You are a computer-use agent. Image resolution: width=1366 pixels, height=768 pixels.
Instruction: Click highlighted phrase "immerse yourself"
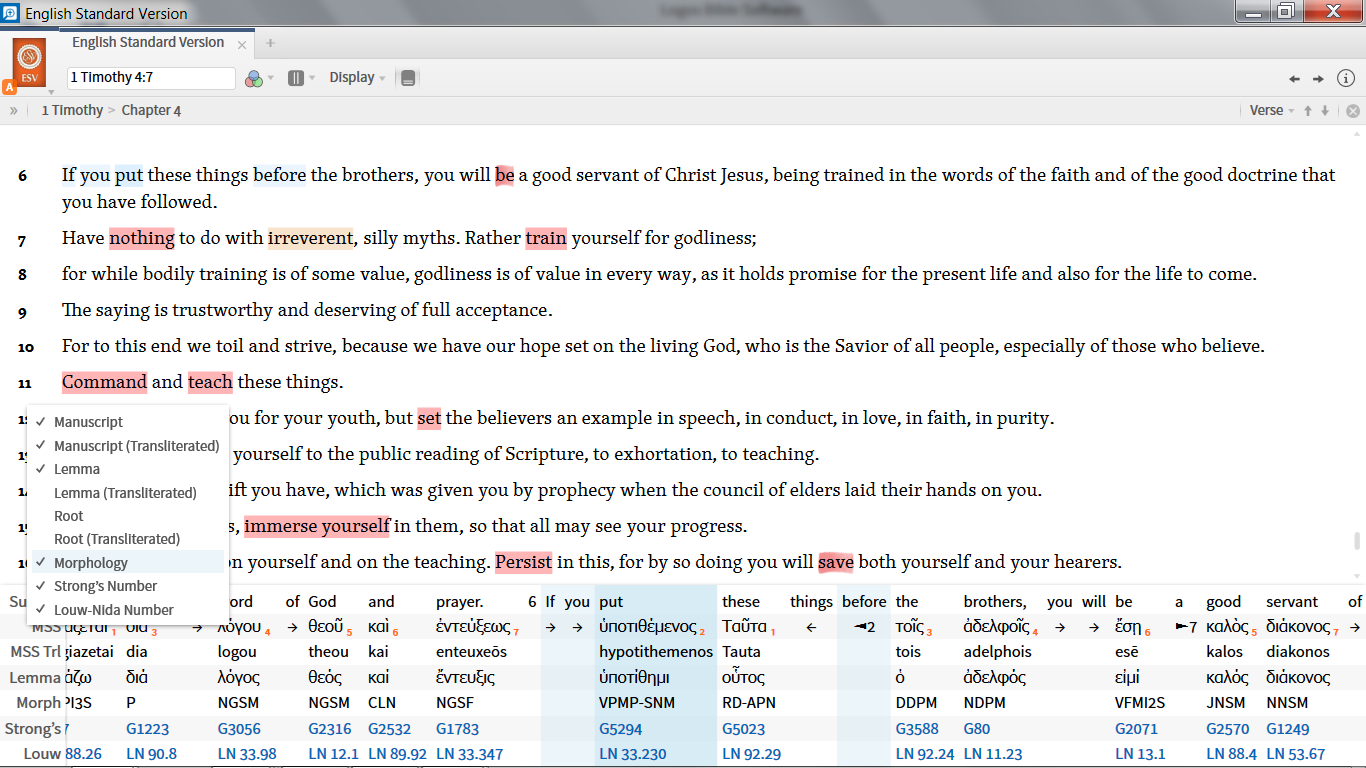[x=317, y=526]
